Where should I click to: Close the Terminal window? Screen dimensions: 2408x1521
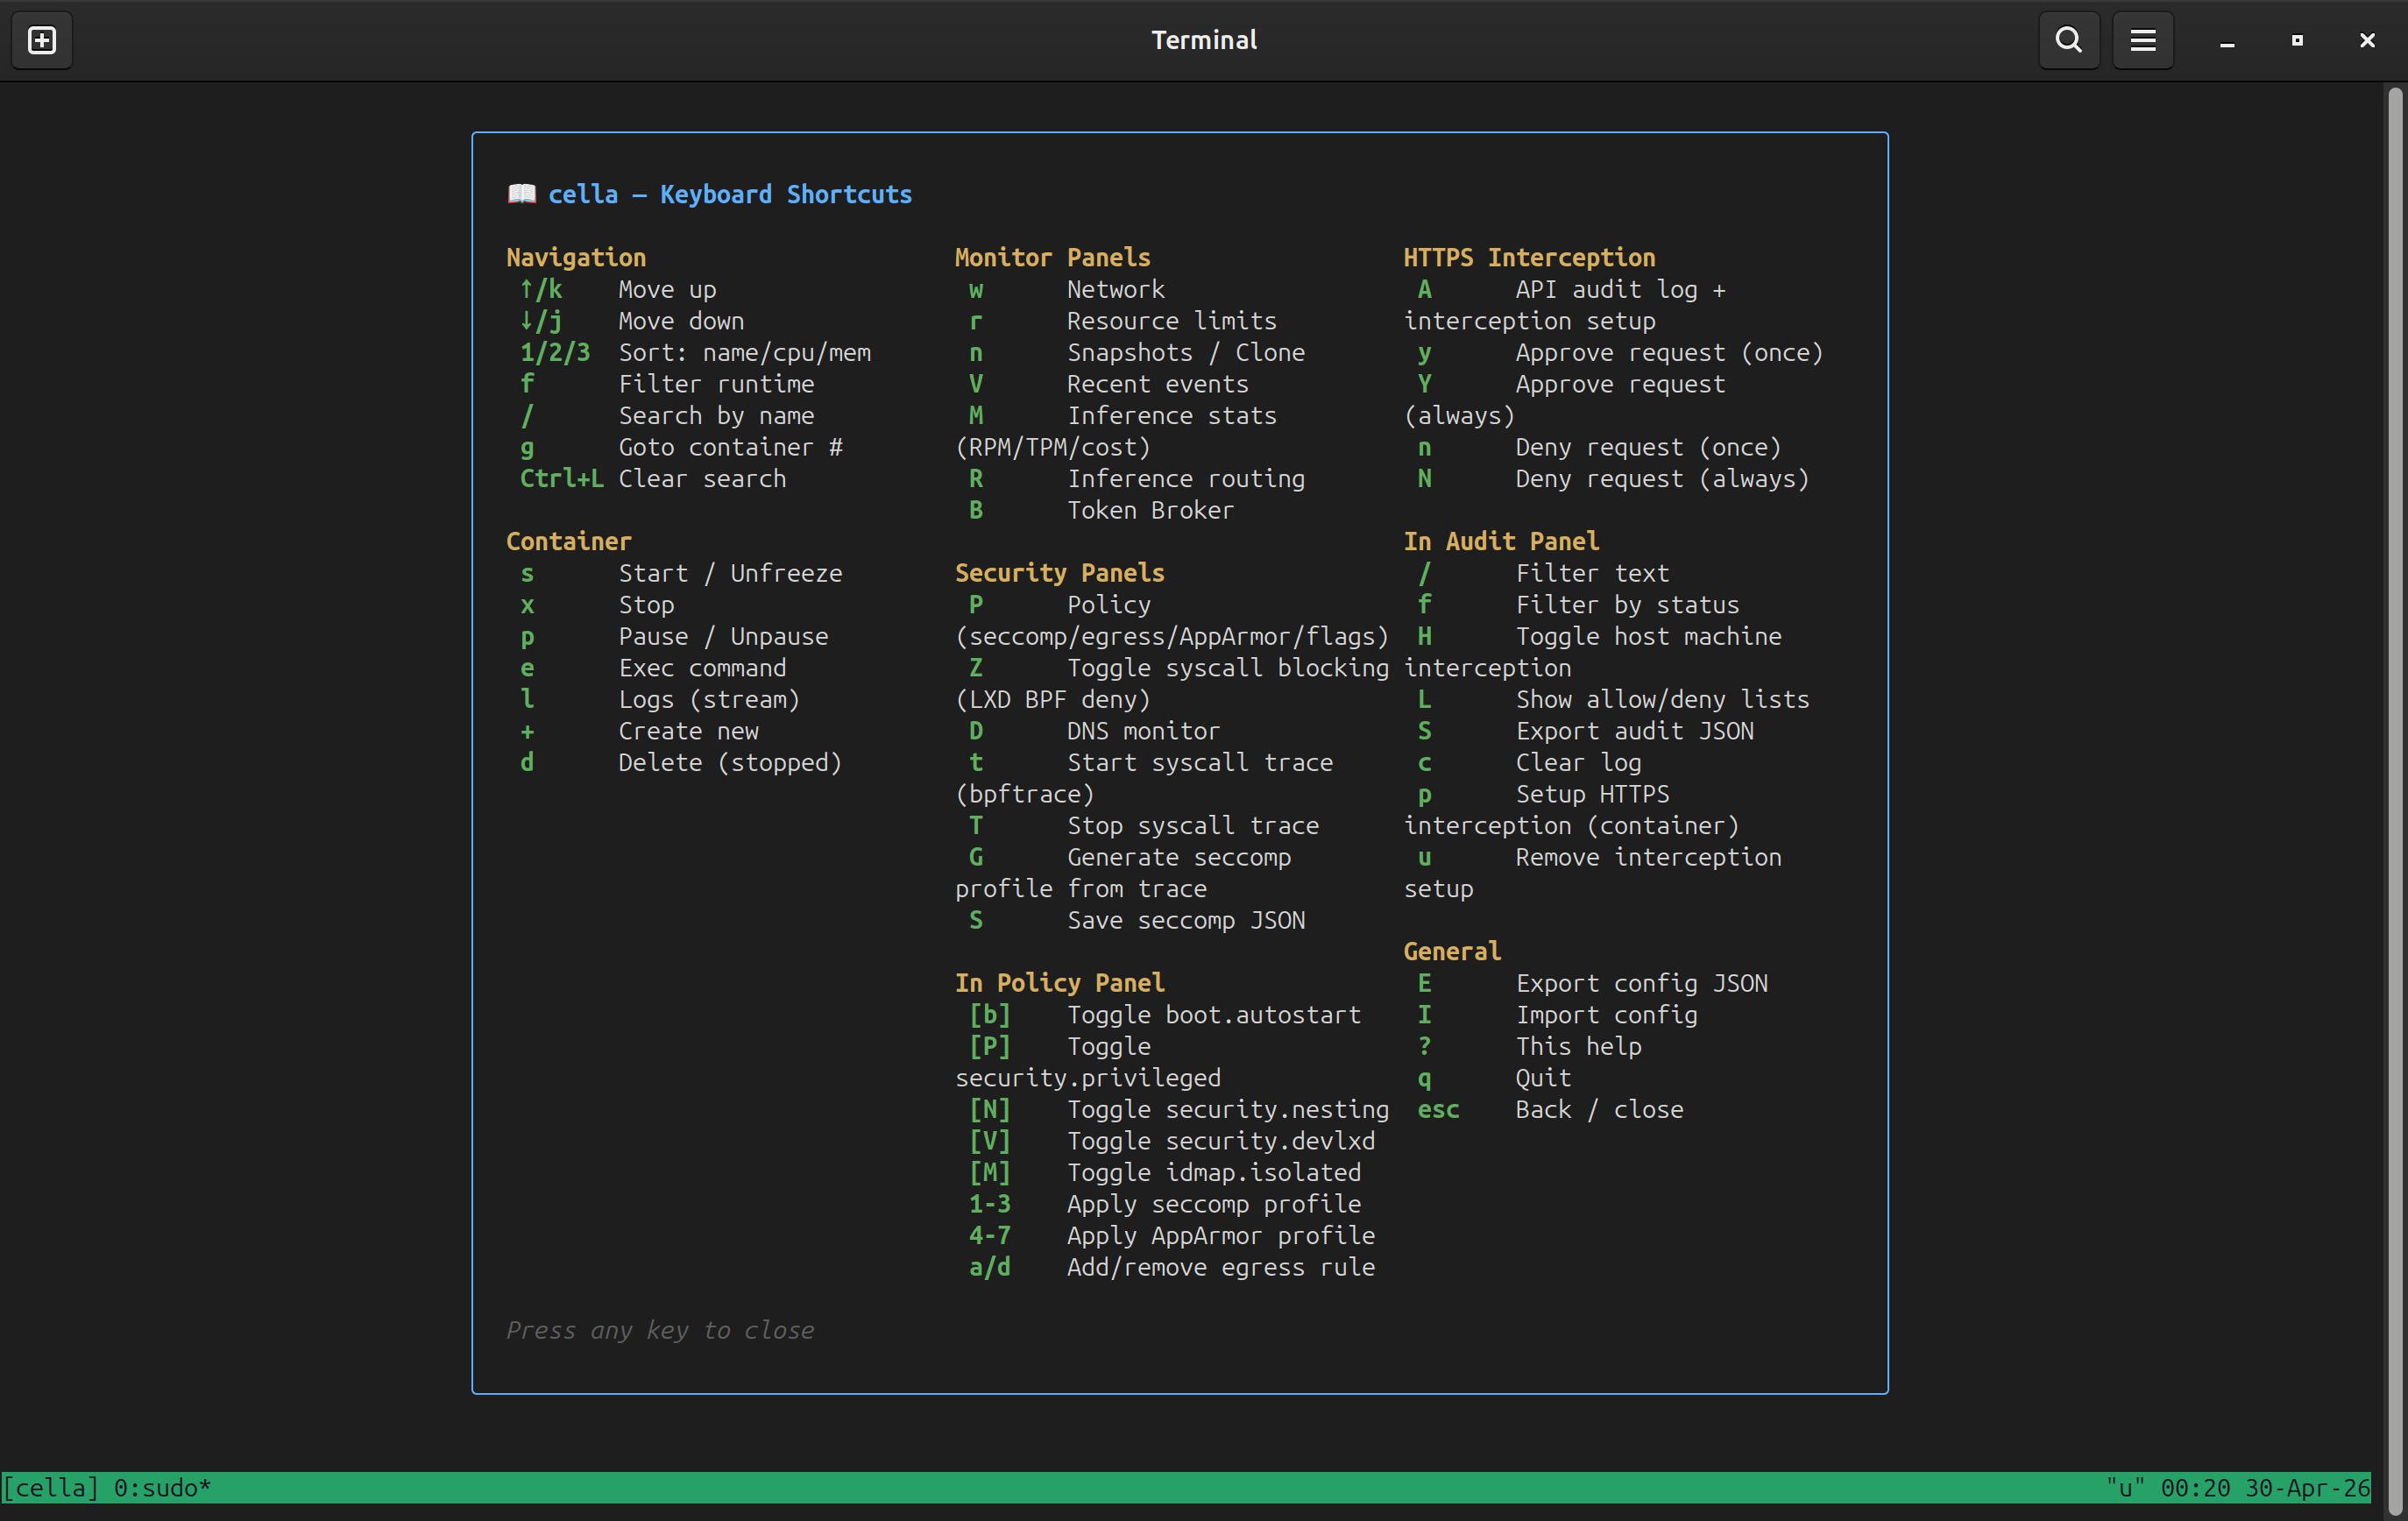pos(2367,41)
